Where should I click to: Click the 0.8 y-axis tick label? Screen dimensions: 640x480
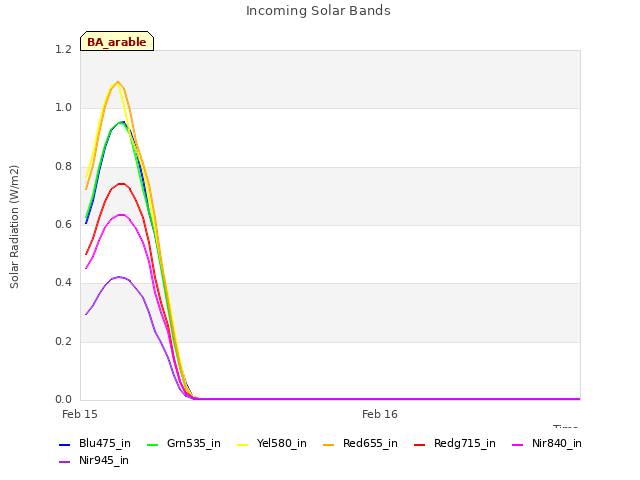coord(64,167)
